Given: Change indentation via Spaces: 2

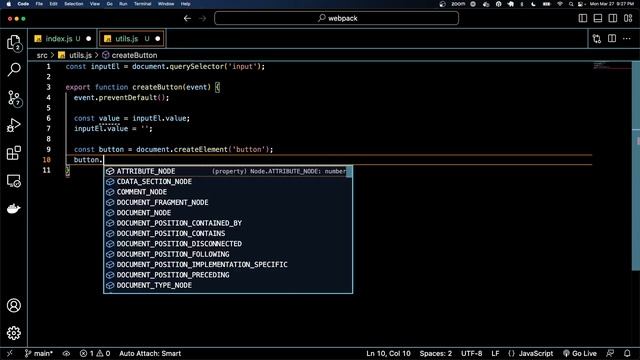Looking at the screenshot, I should pyautogui.click(x=436, y=353).
